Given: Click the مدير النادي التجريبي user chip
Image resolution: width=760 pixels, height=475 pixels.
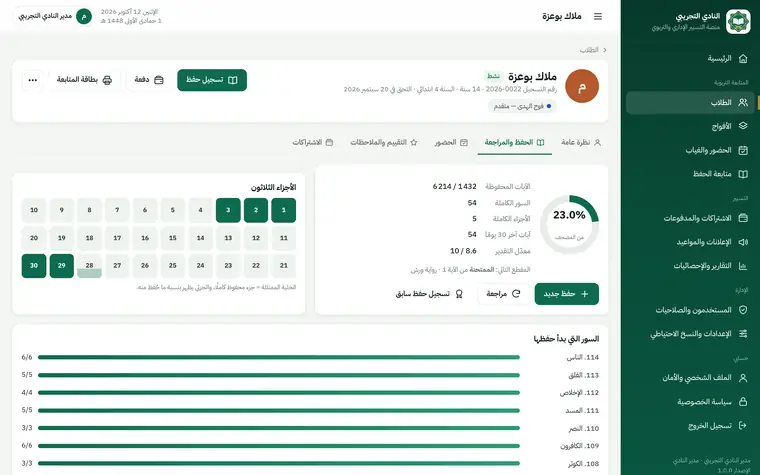Looking at the screenshot, I should coord(55,16).
